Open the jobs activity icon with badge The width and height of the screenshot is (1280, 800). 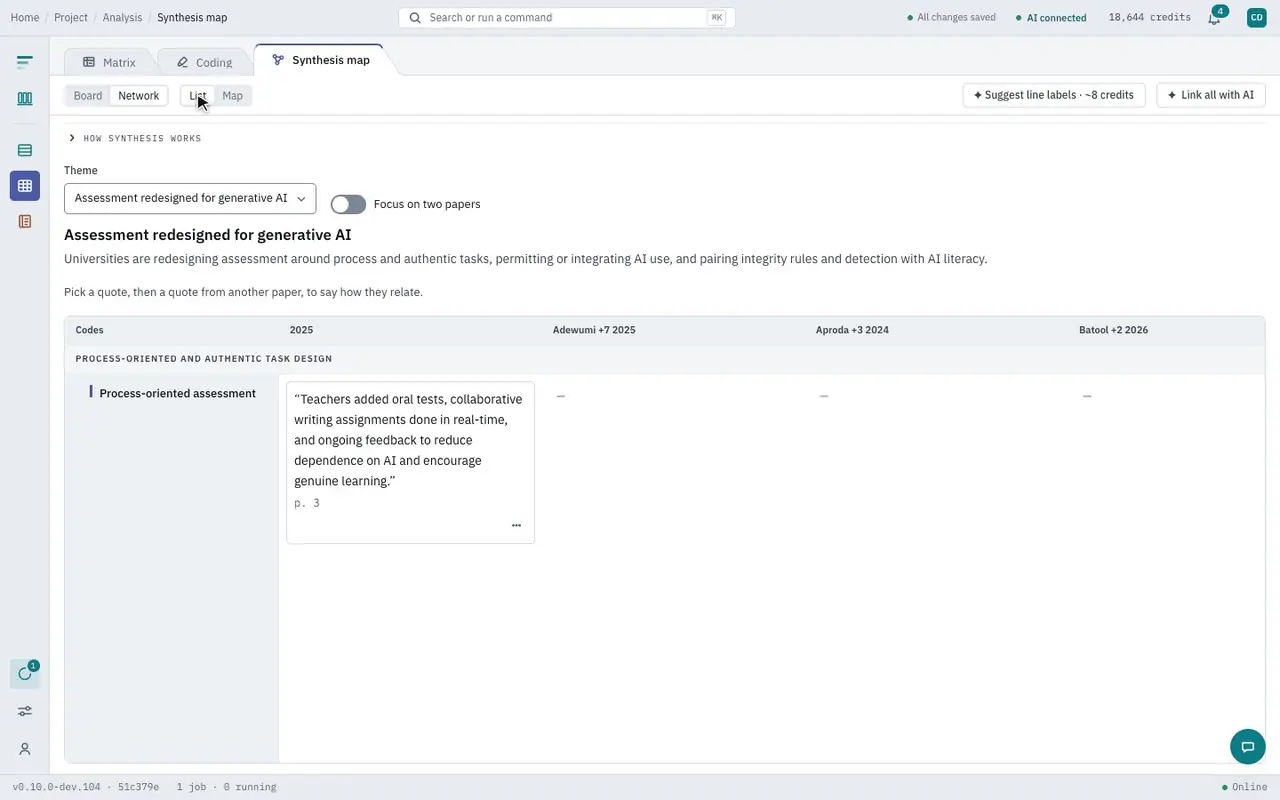[x=25, y=673]
